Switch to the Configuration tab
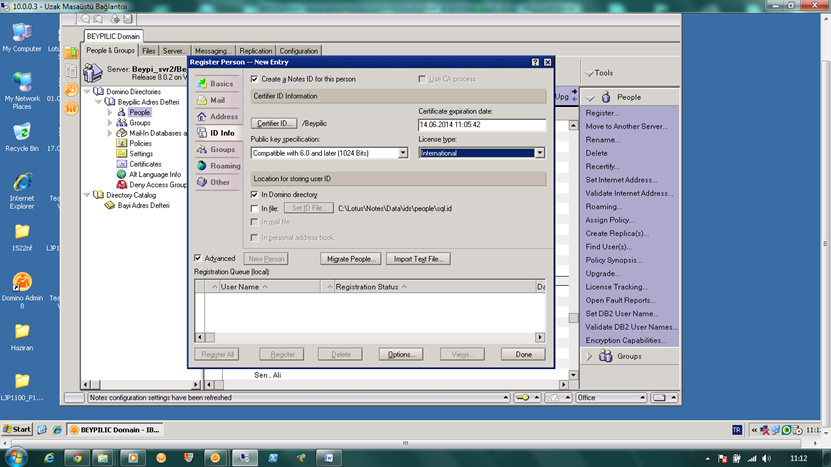This screenshot has height=467, width=831. pyautogui.click(x=298, y=51)
